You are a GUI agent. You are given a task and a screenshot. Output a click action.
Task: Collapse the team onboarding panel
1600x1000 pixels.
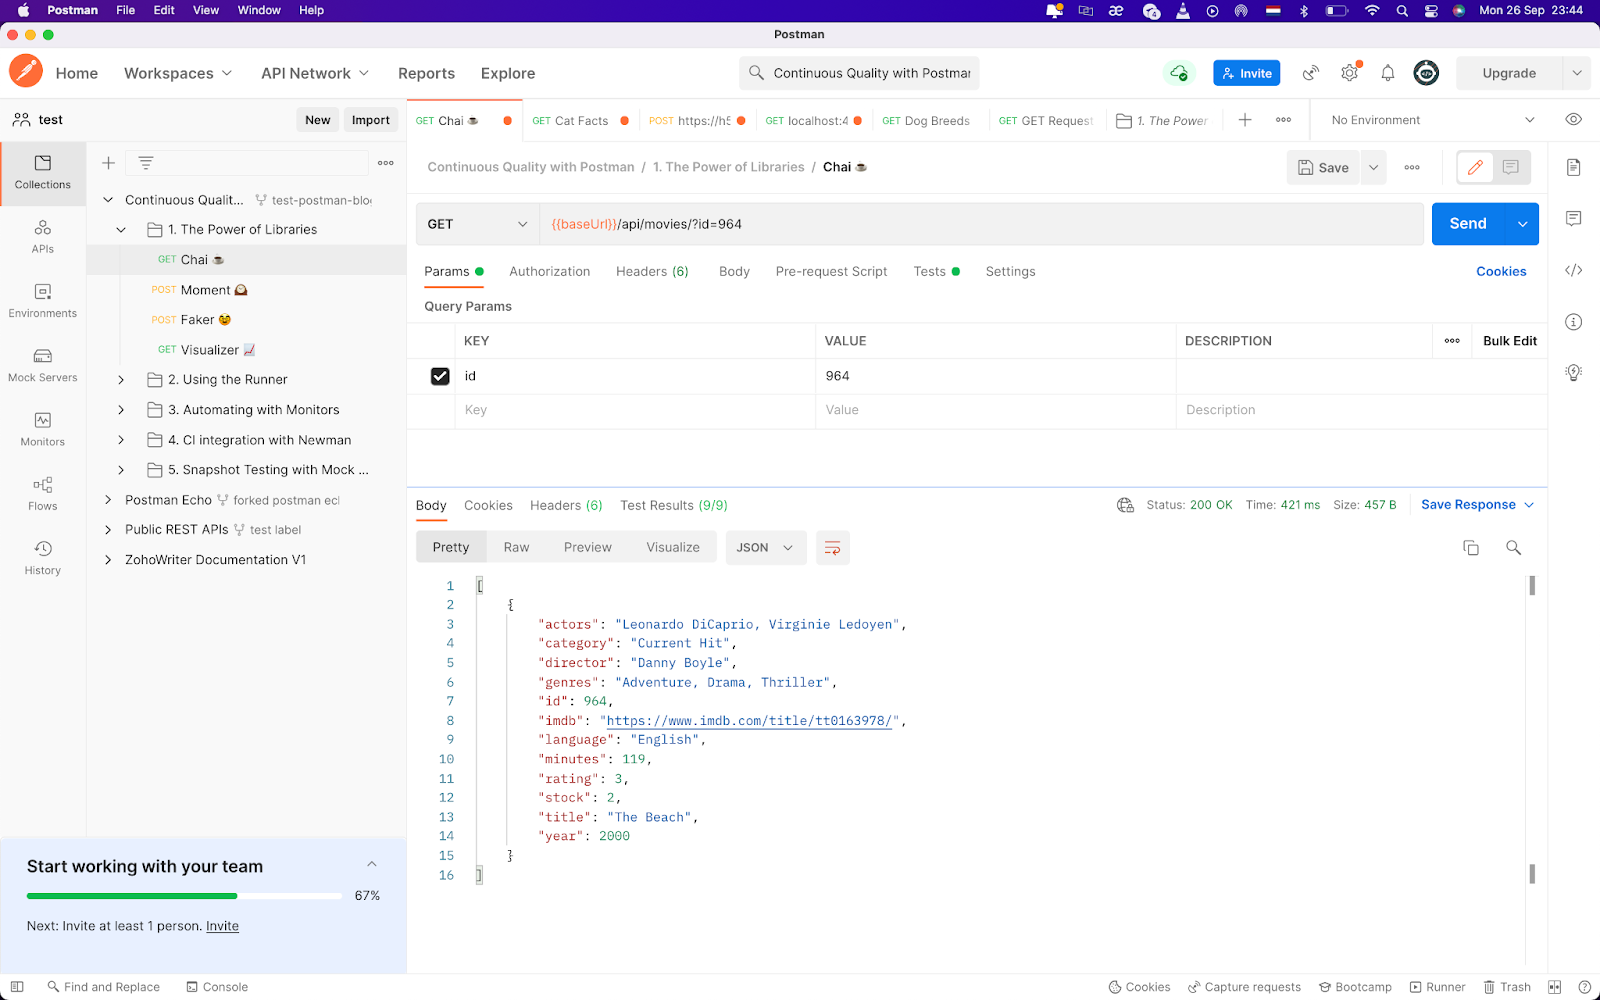coord(372,864)
